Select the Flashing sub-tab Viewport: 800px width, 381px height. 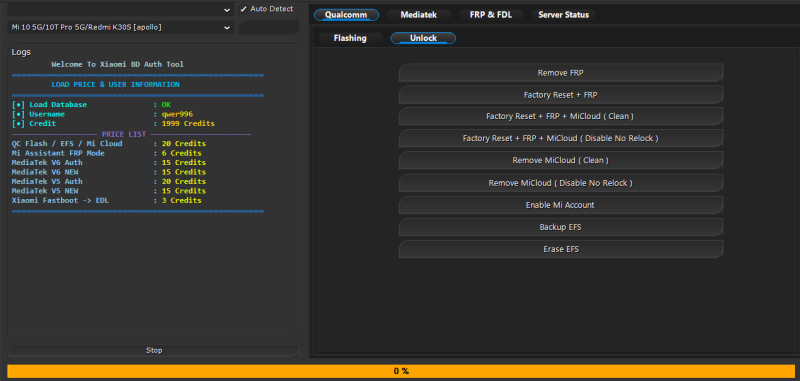[x=350, y=38]
